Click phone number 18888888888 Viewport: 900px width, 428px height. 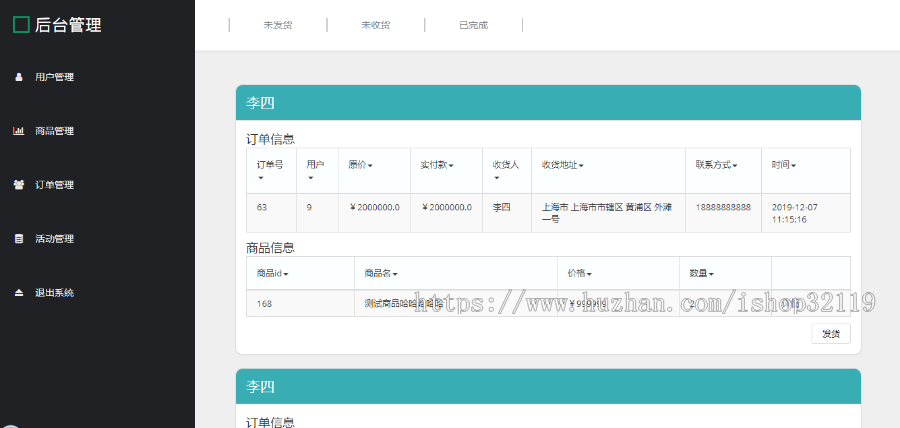coord(723,207)
